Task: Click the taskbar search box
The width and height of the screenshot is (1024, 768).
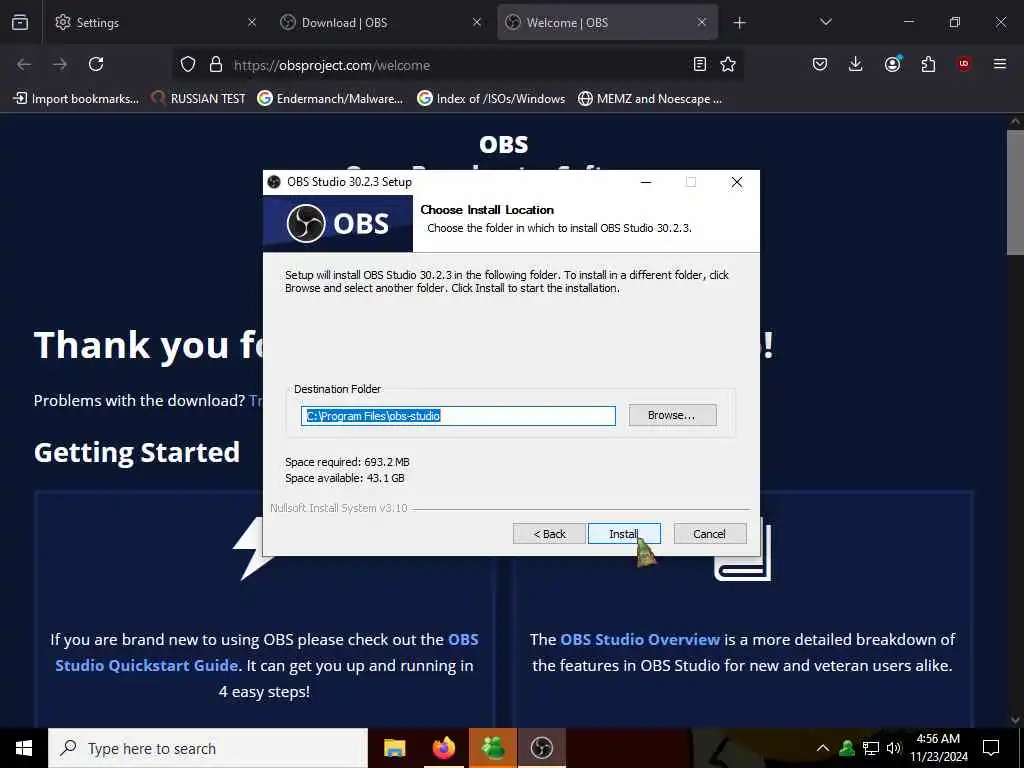Action: [208, 748]
